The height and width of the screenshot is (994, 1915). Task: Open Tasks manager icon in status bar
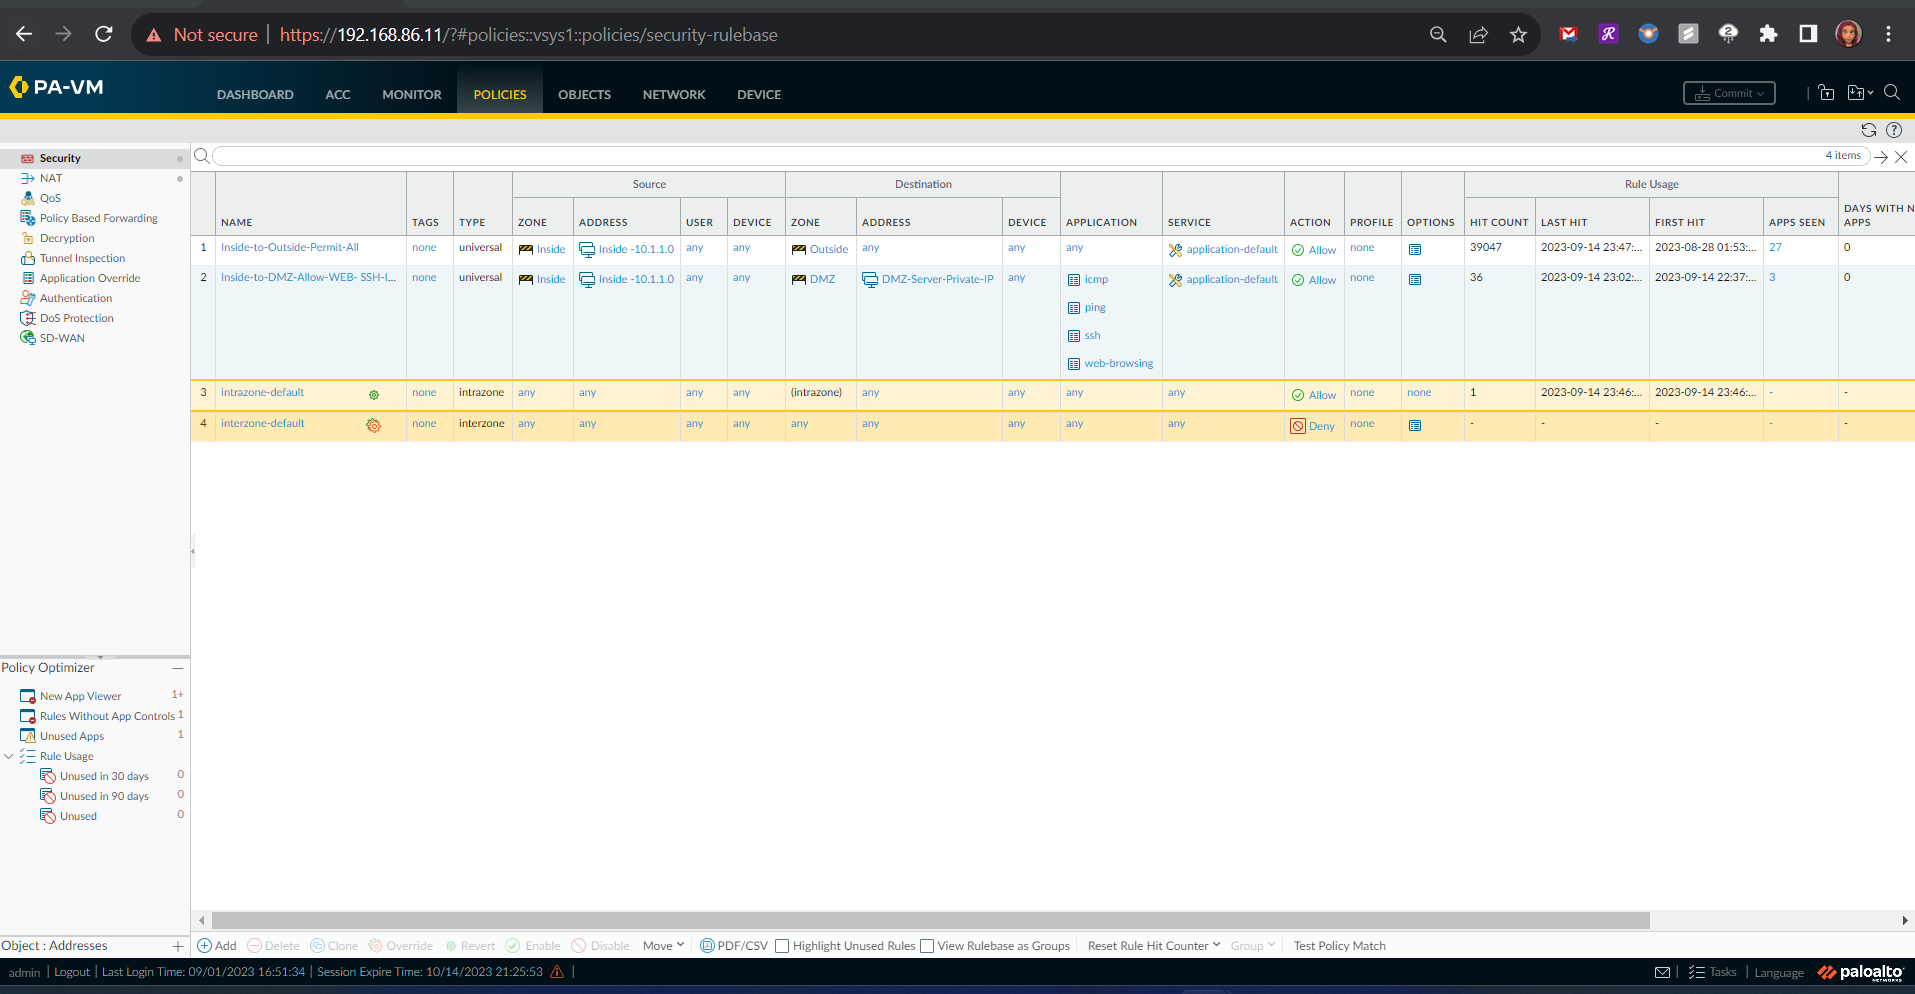pyautogui.click(x=1697, y=972)
